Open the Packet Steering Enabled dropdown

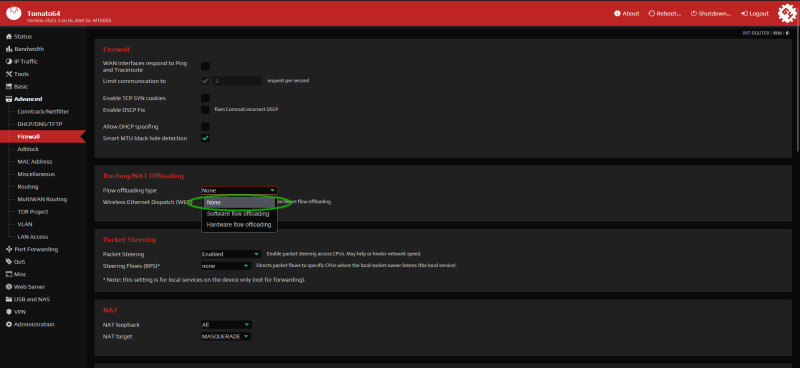click(x=231, y=254)
